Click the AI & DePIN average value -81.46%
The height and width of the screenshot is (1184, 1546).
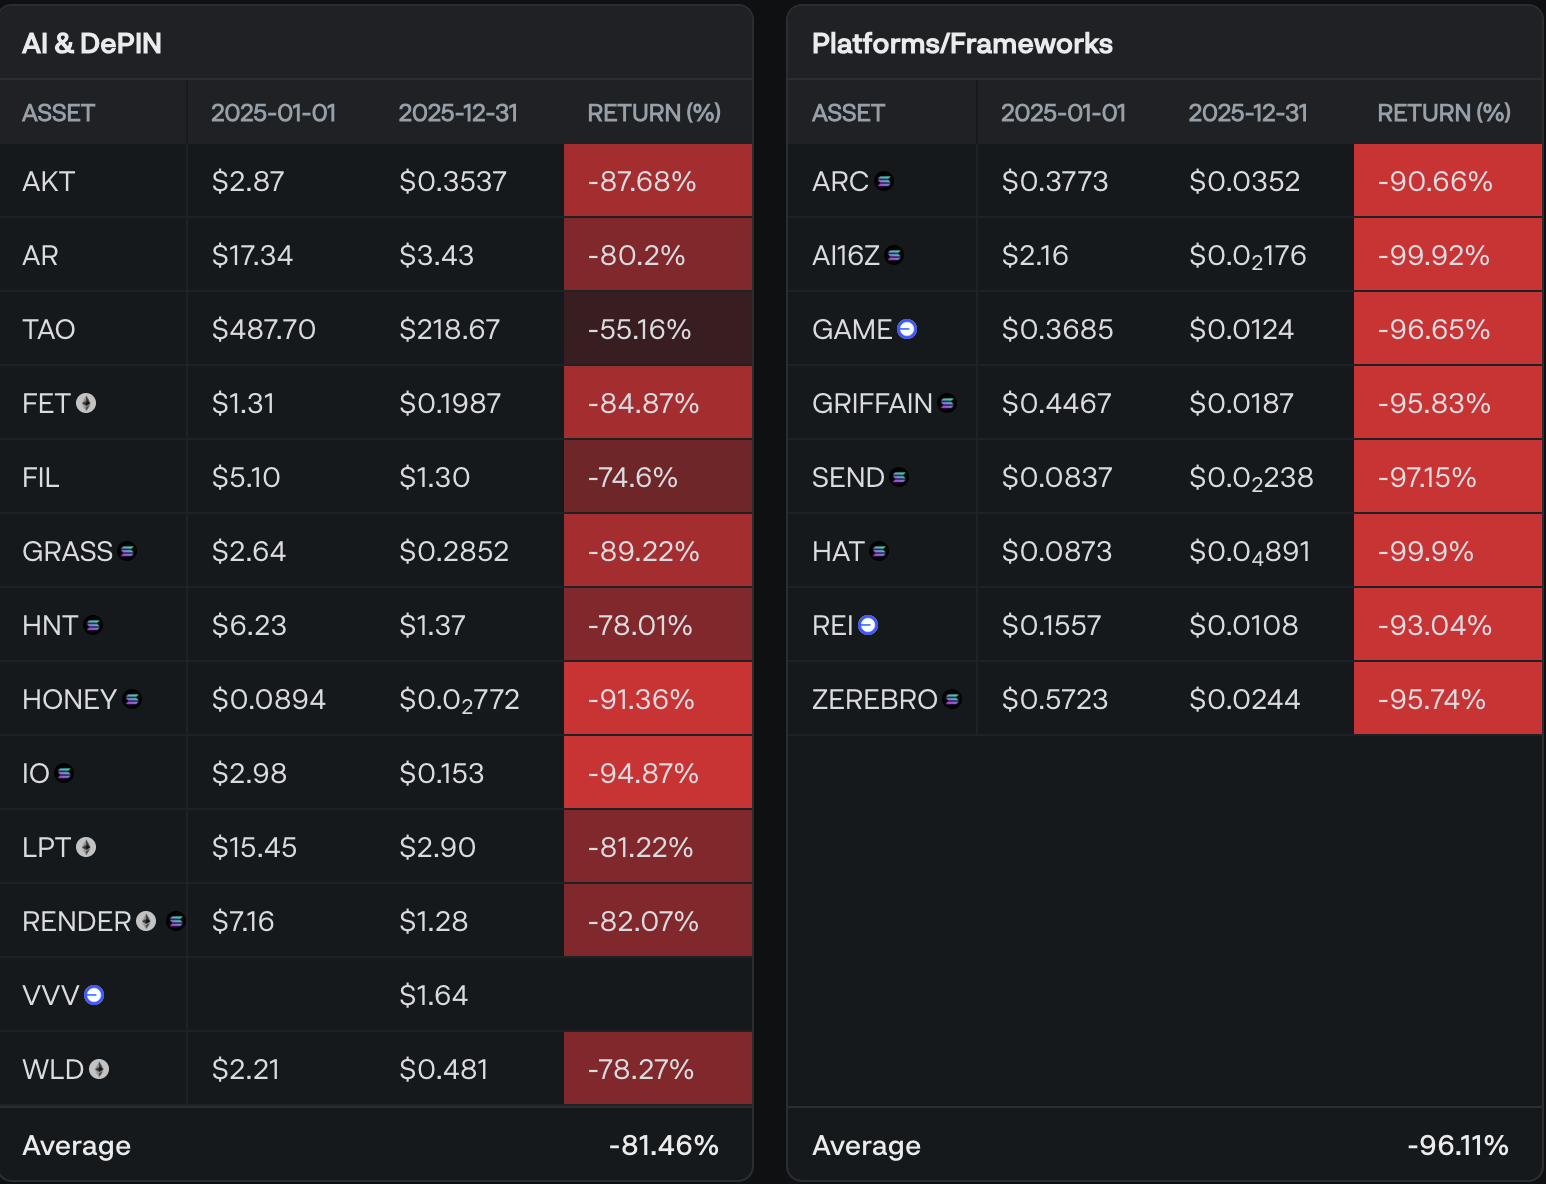[x=663, y=1145]
